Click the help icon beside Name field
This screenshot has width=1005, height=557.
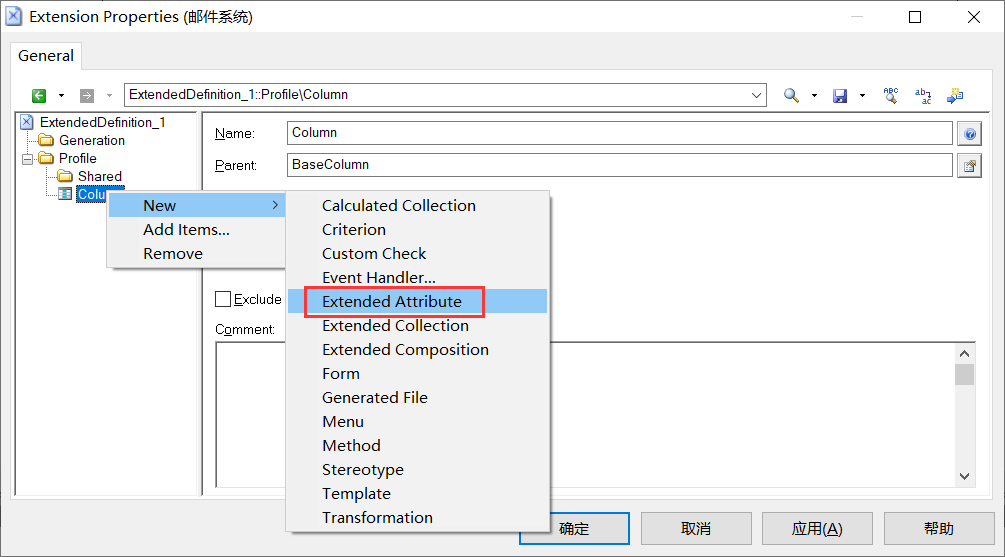pyautogui.click(x=970, y=134)
